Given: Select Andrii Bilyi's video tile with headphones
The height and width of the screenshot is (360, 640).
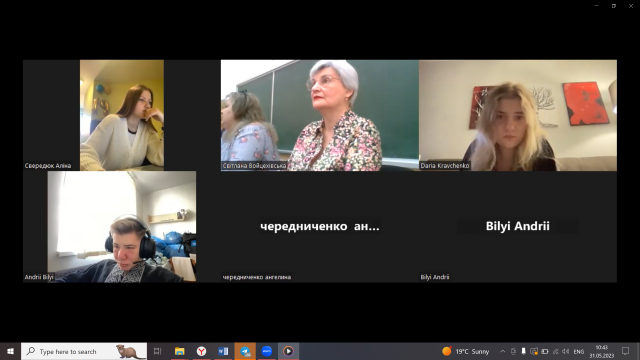Looking at the screenshot, I should 122,227.
